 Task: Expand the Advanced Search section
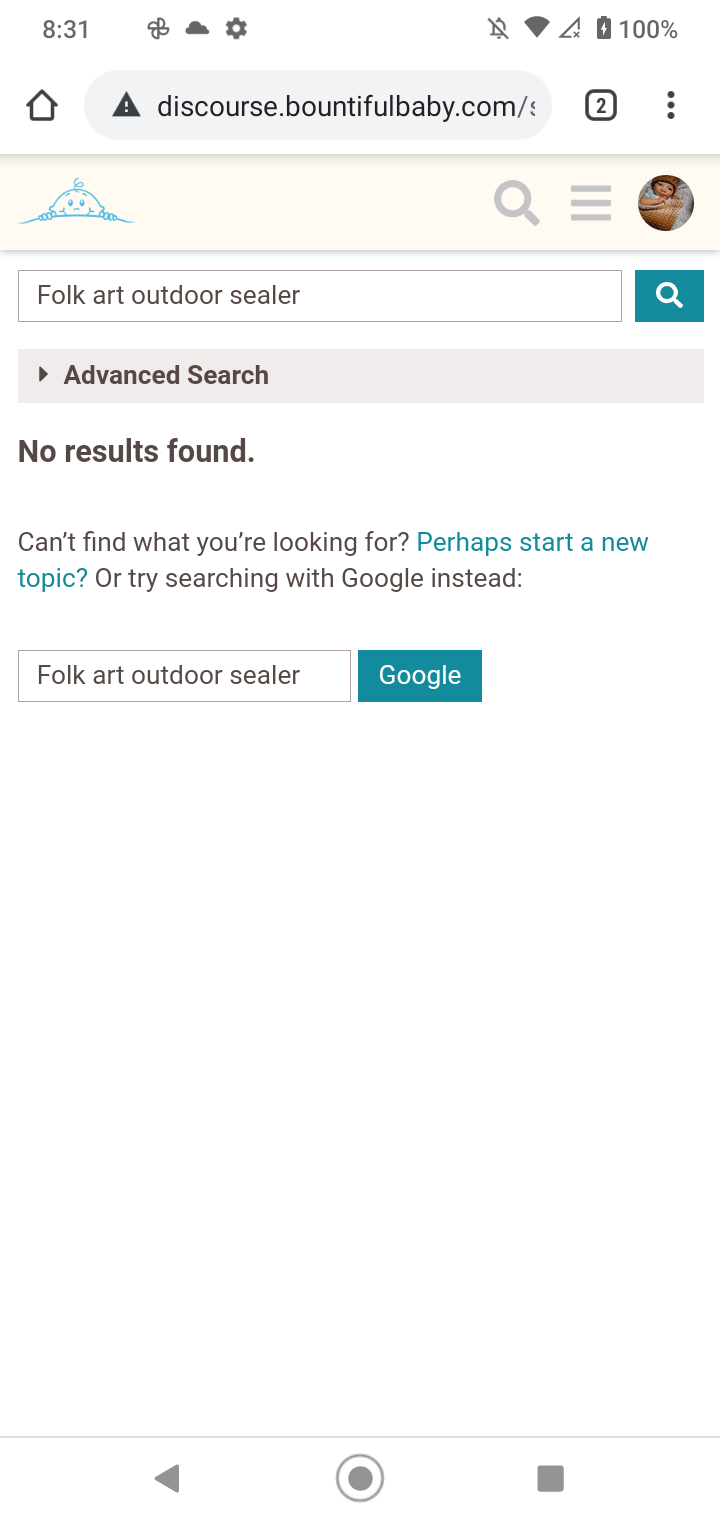361,376
